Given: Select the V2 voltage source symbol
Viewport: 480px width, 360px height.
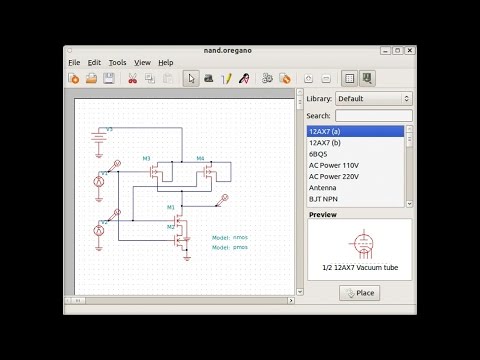Looking at the screenshot, I should click(x=99, y=231).
